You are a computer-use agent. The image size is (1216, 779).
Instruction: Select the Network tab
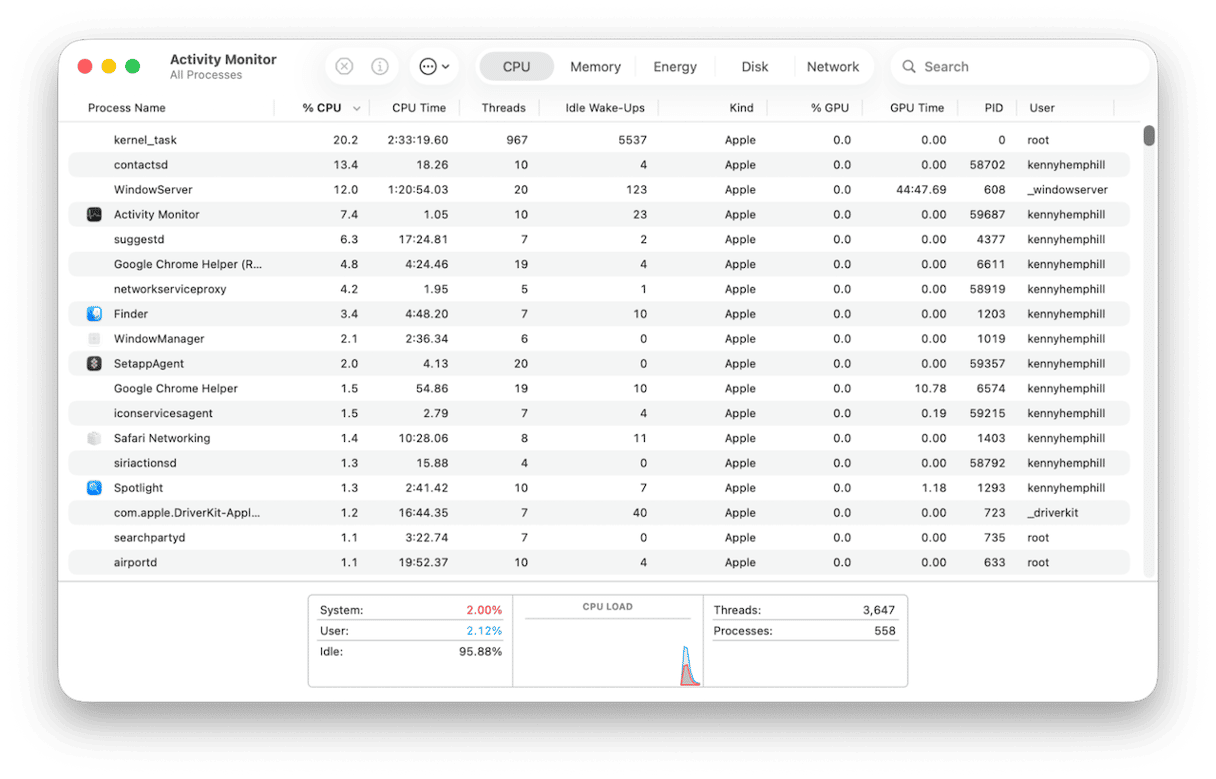pos(832,67)
